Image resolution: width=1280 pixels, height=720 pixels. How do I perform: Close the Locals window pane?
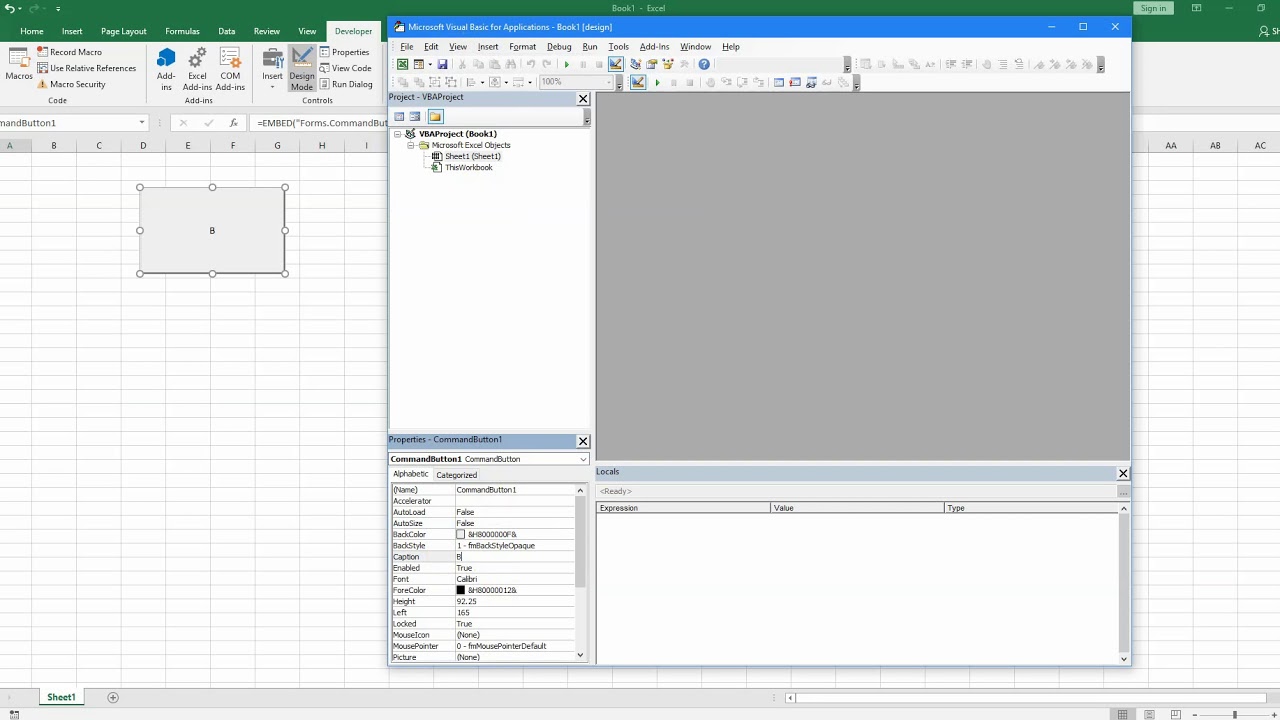click(x=1123, y=473)
